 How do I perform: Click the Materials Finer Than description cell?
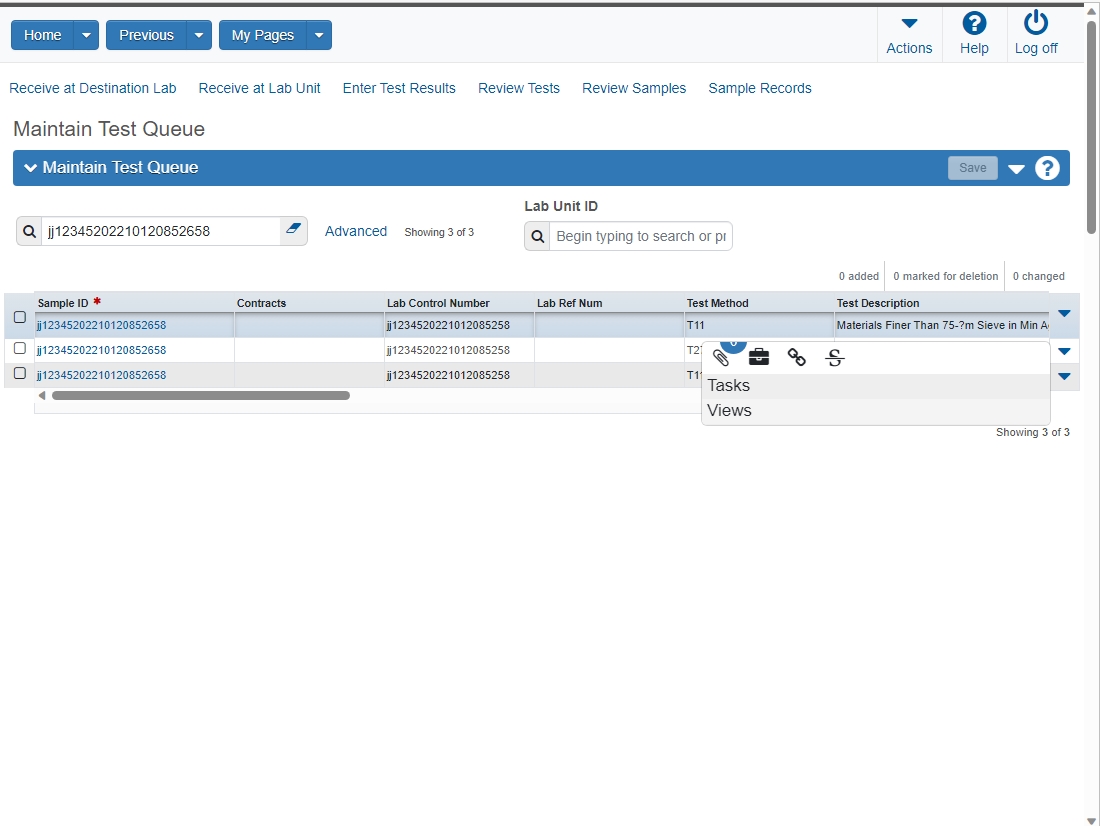[x=942, y=326]
